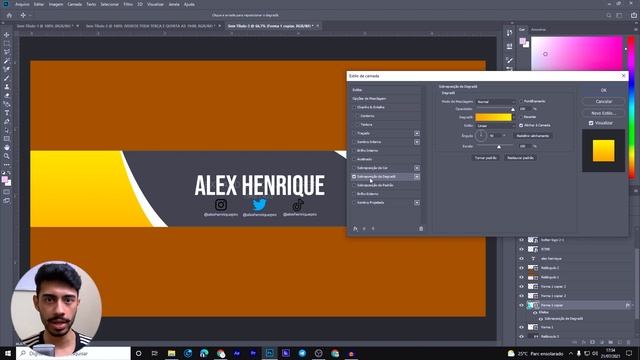Click the delete layer icon in Layers panel
This screenshot has width=640, height=360.
click(629, 342)
